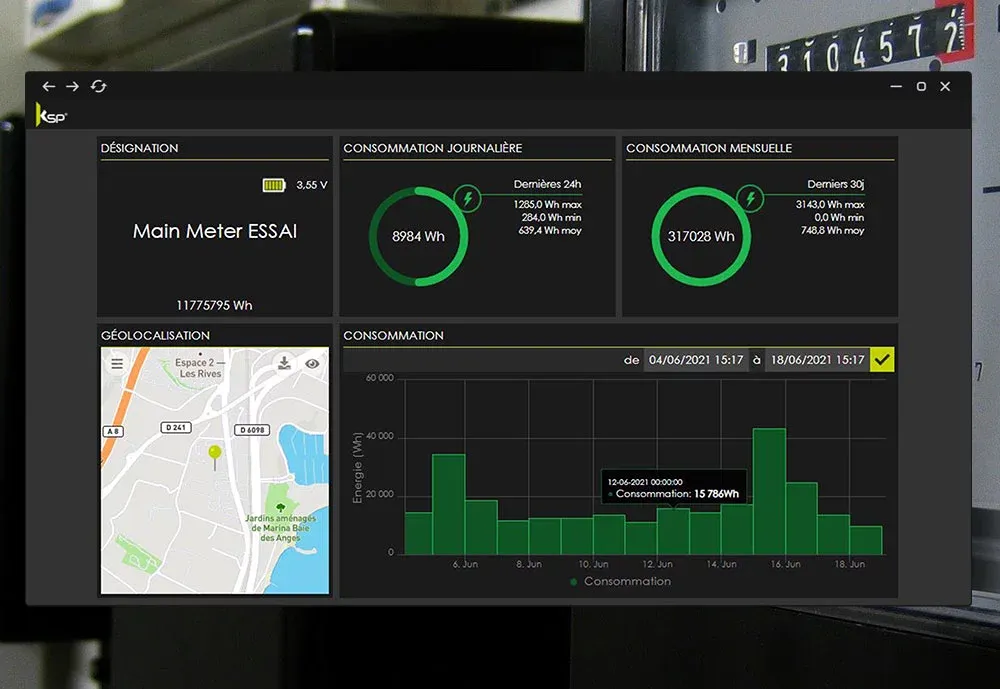Maximize the application window
The image size is (1000, 689).
(x=921, y=87)
